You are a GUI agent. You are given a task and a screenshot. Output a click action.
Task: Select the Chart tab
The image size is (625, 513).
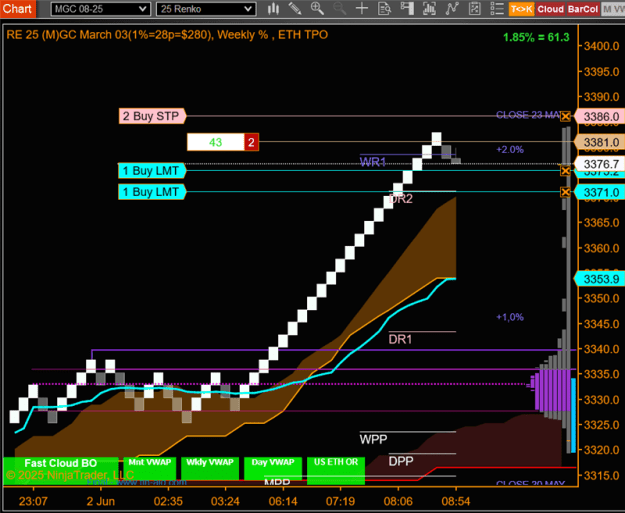[x=18, y=9]
